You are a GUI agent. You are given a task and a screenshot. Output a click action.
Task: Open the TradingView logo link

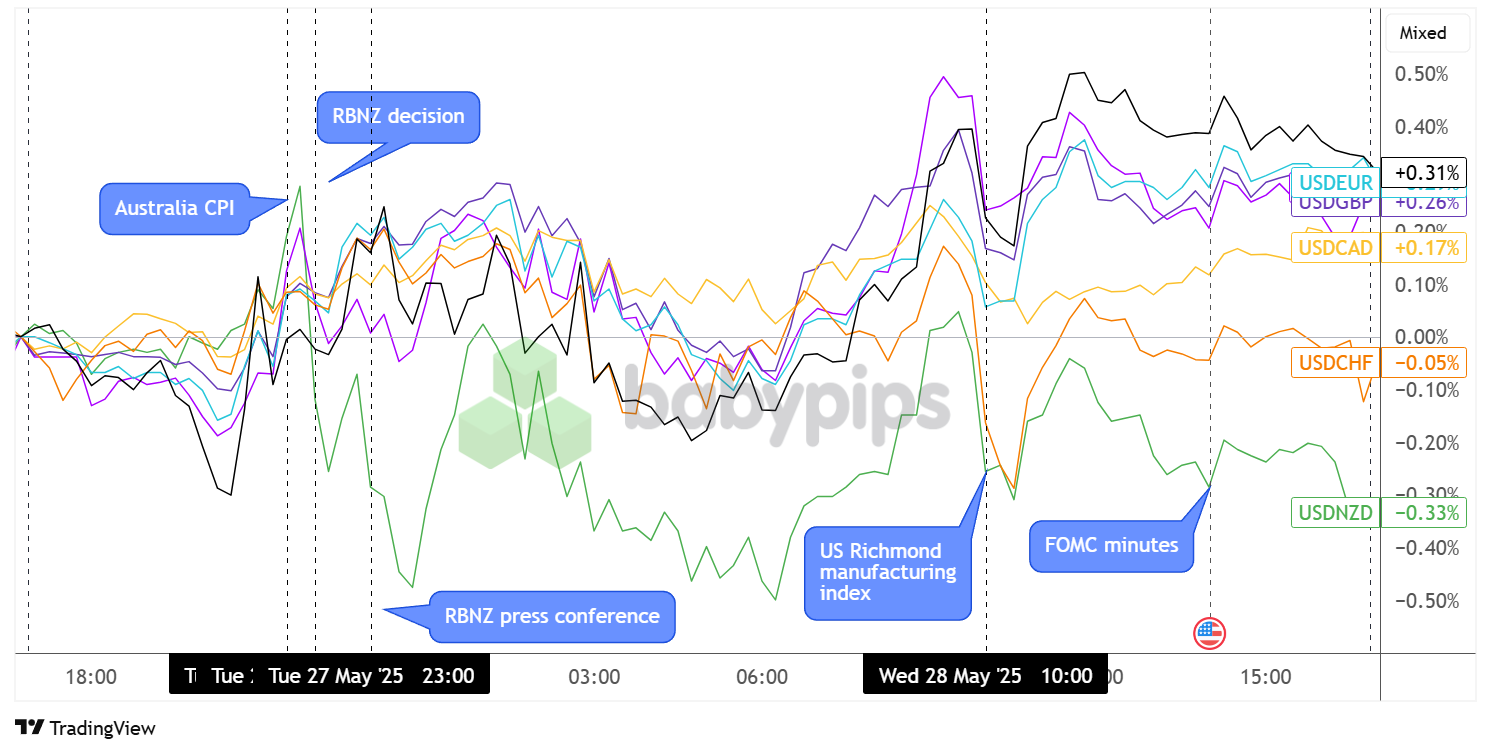(x=85, y=728)
